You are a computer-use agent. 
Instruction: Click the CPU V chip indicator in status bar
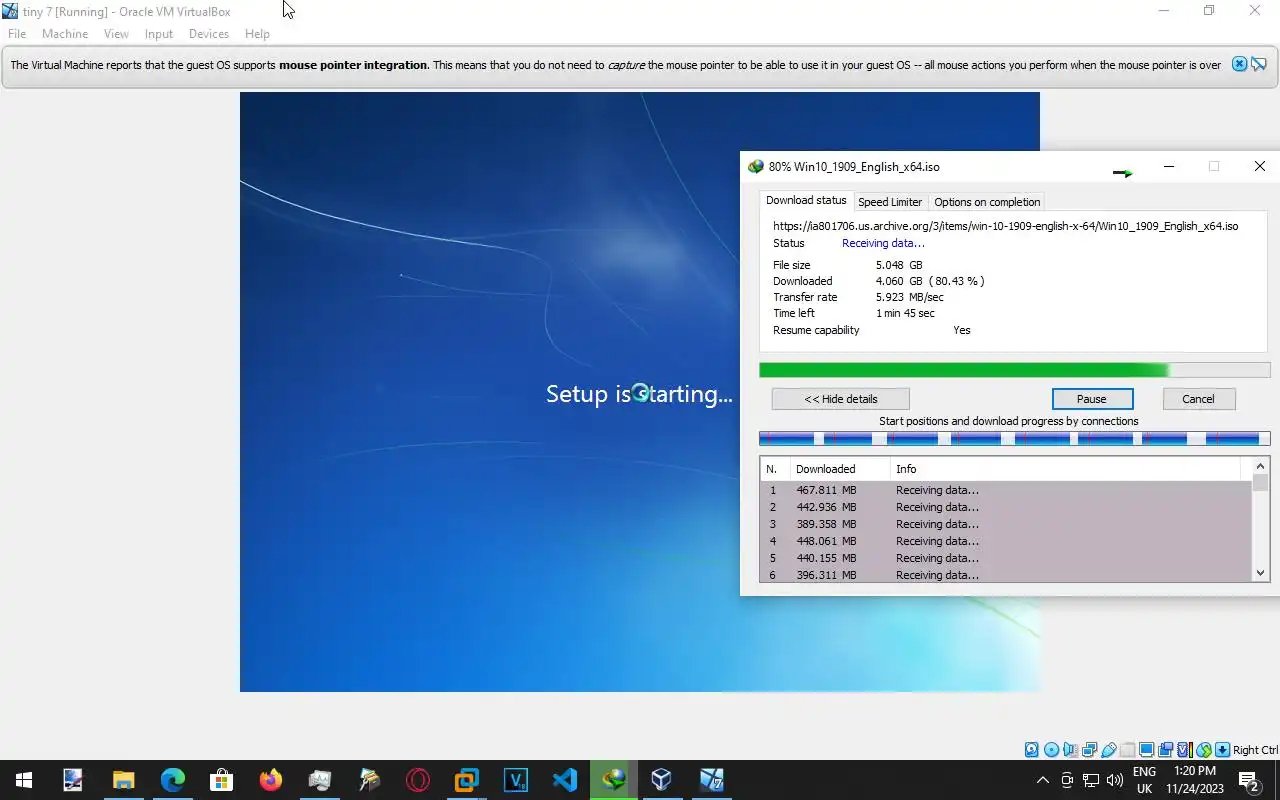[1184, 750]
